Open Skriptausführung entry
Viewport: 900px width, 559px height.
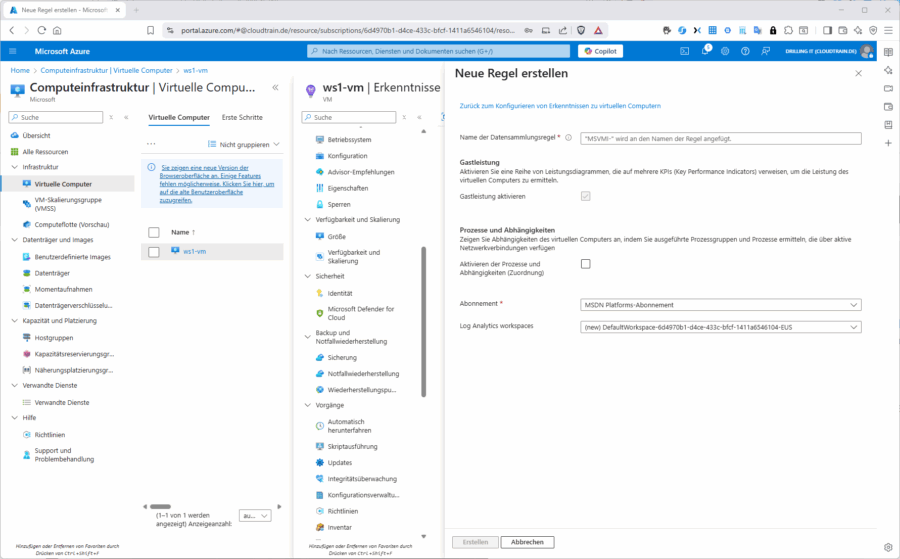point(352,446)
